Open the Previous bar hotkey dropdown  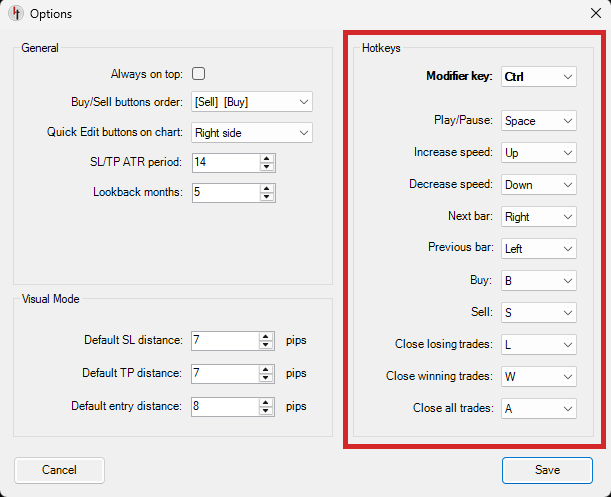pos(539,249)
